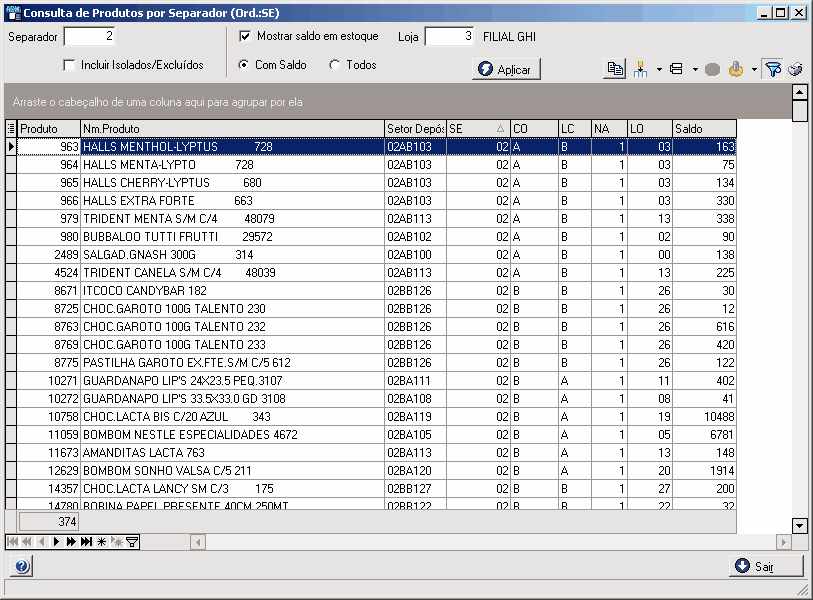Open help with the question mark button

(22, 566)
